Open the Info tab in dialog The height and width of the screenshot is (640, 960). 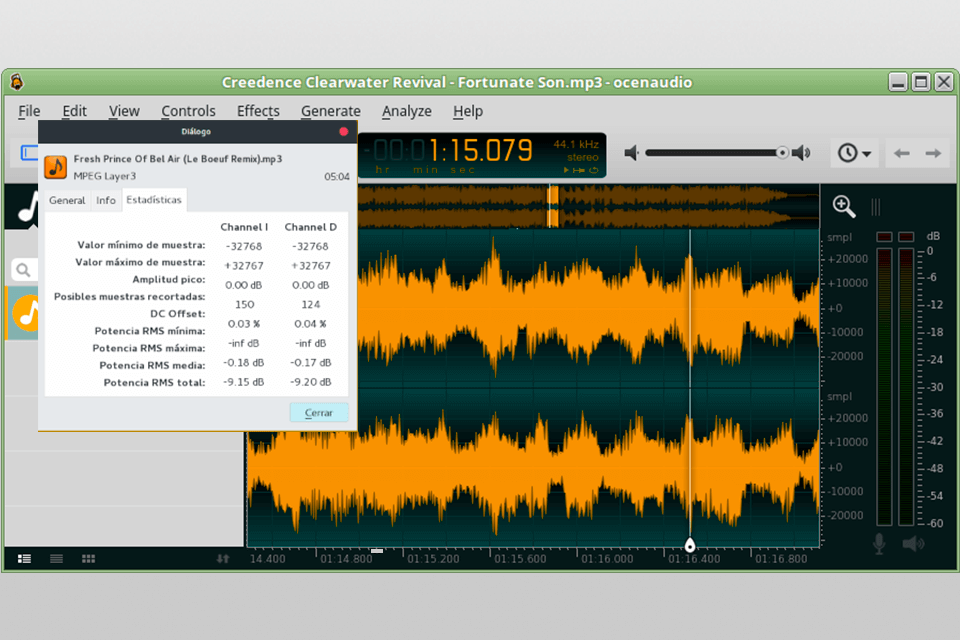(x=106, y=200)
